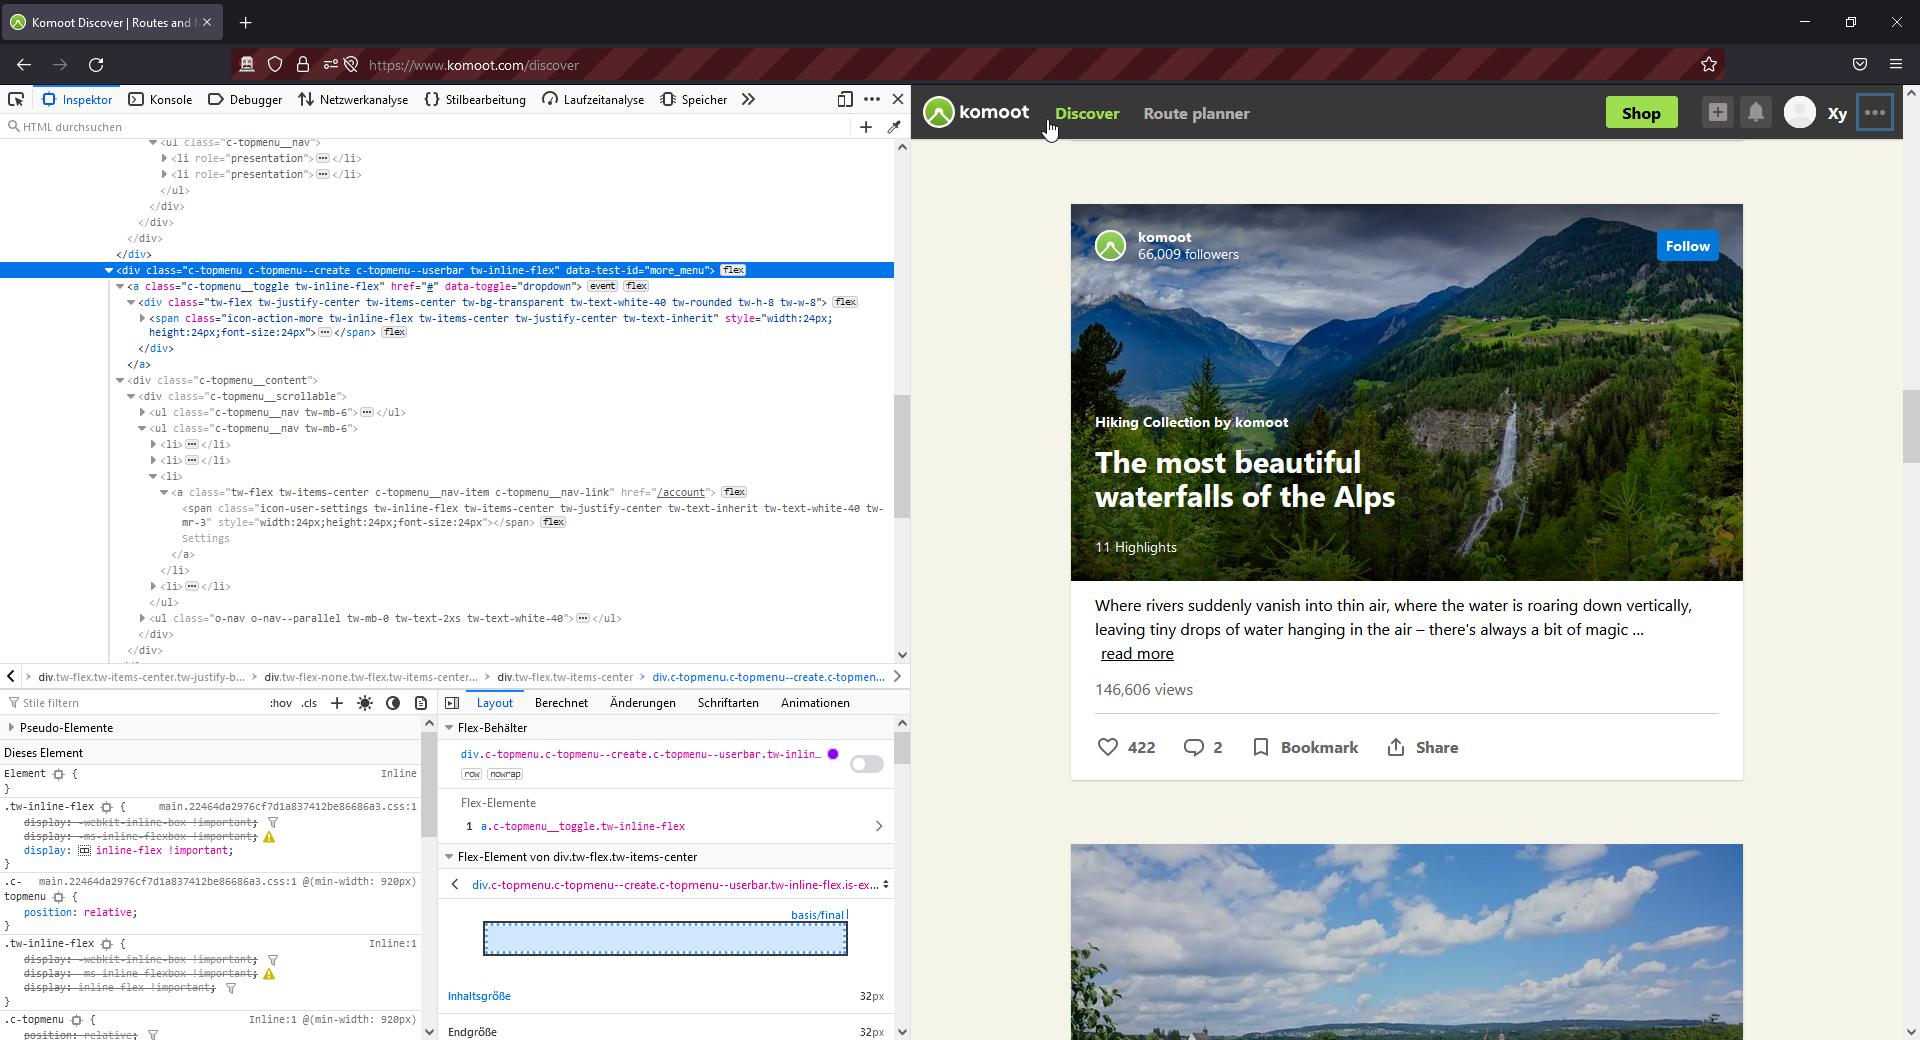Screen dimensions: 1920x1040
Task: Toggle flex badge on the selected div
Action: click(733, 270)
